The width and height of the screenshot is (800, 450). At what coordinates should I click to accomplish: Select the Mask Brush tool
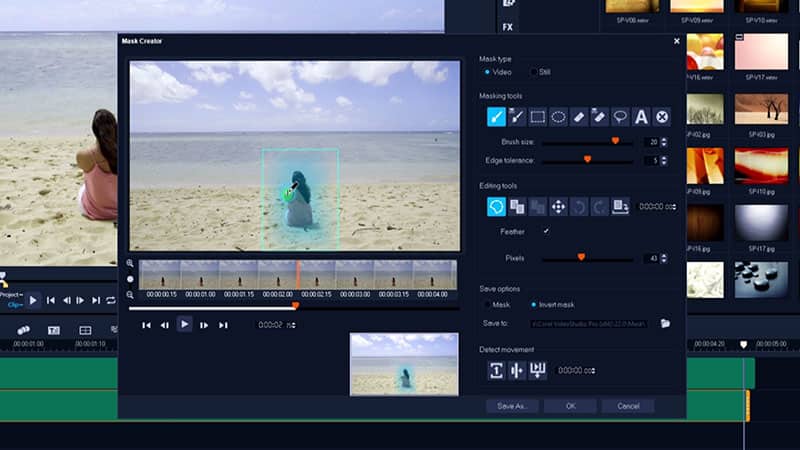coord(496,117)
